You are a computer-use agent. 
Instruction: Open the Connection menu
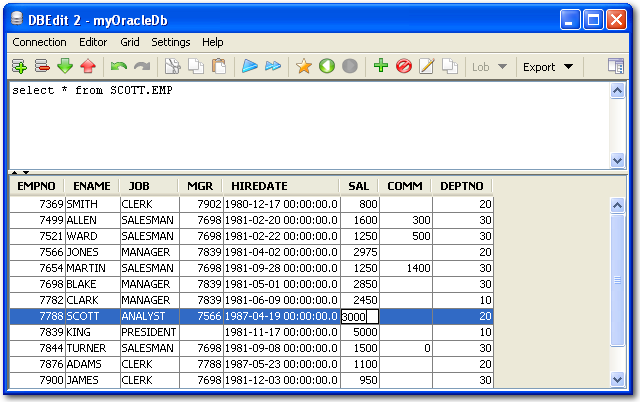39,42
